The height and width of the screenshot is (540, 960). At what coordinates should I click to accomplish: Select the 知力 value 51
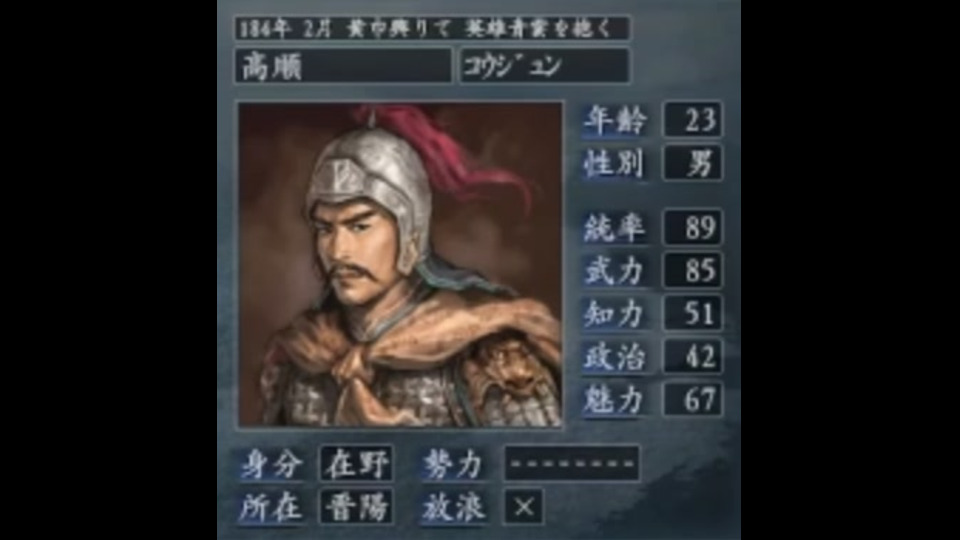(x=693, y=313)
